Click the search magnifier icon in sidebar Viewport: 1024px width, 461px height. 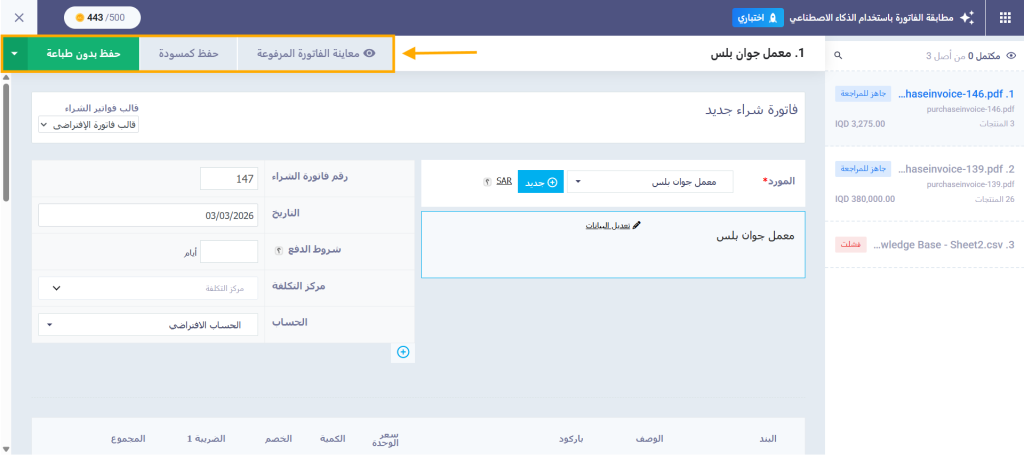tap(838, 56)
